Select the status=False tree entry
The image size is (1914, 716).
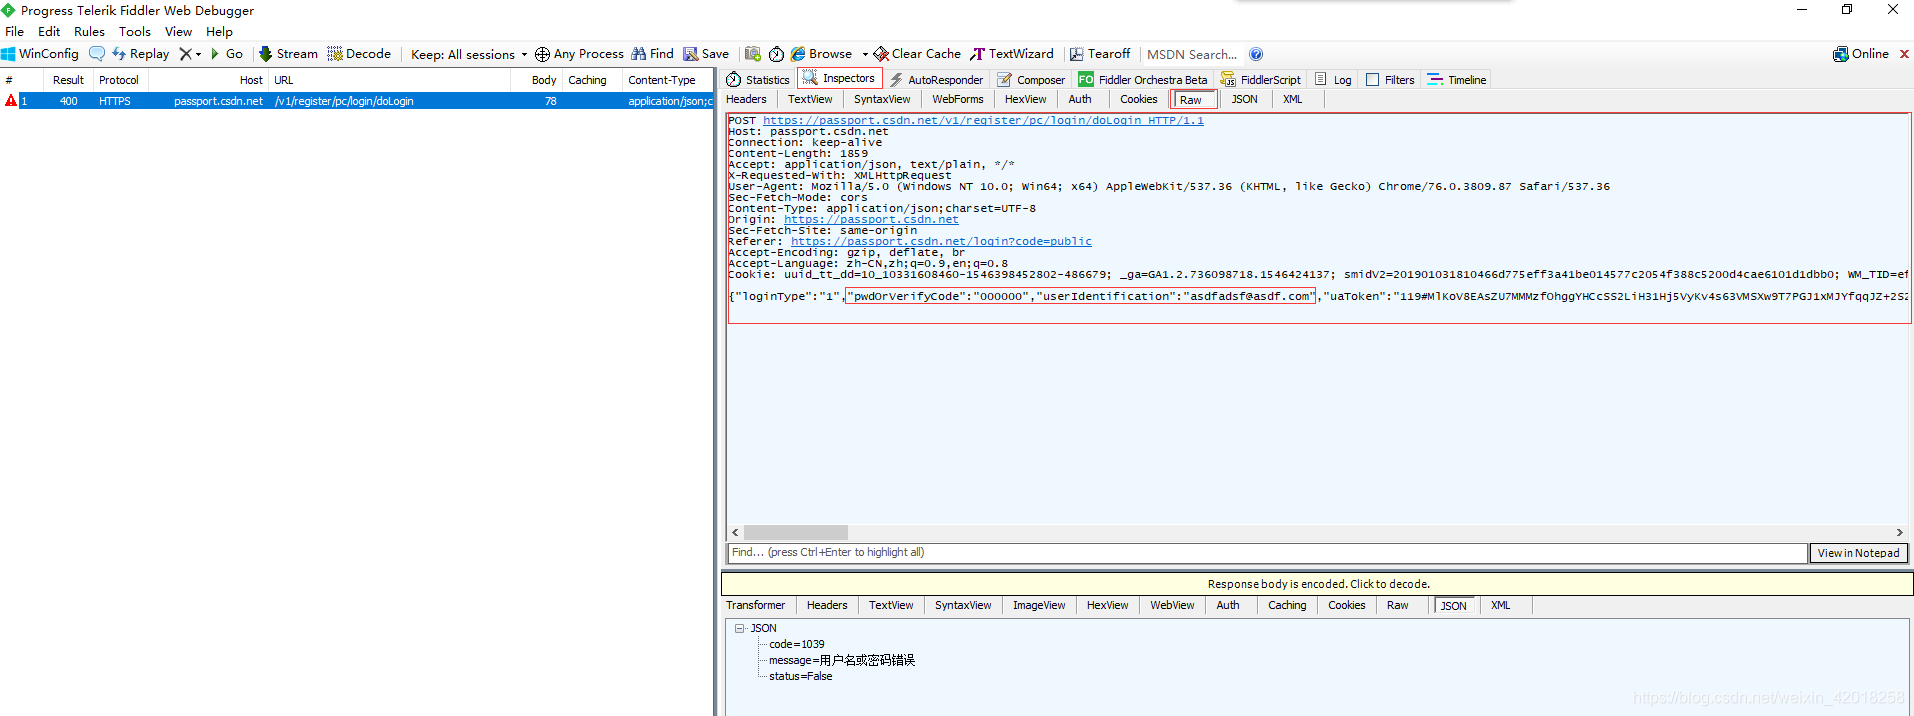[x=800, y=676]
